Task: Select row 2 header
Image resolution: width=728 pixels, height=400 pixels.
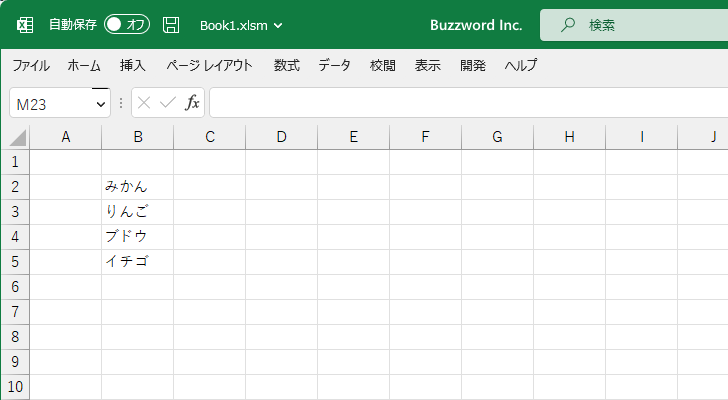Action: (x=15, y=187)
